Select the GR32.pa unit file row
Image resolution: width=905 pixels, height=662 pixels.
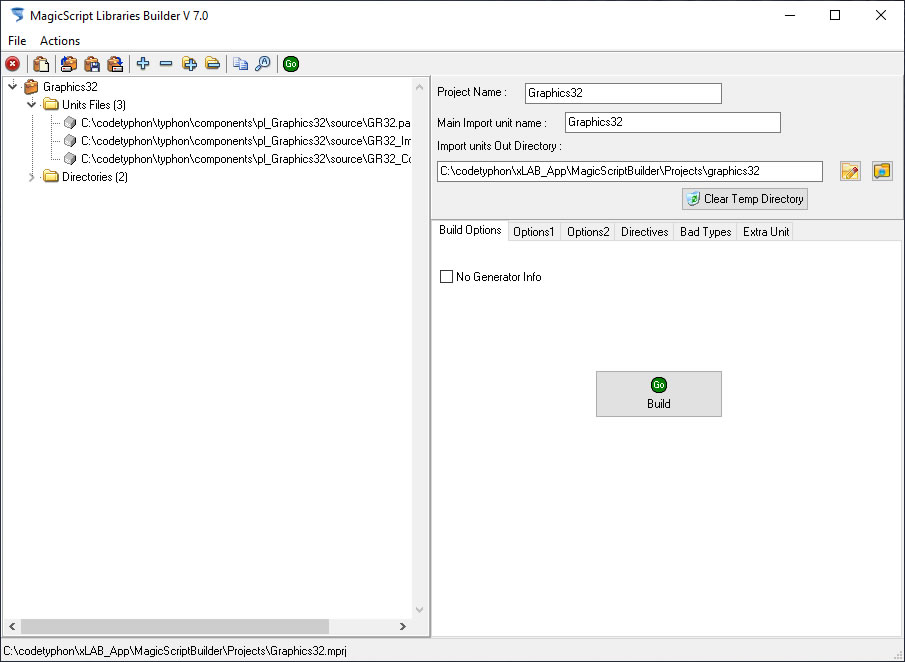point(245,123)
